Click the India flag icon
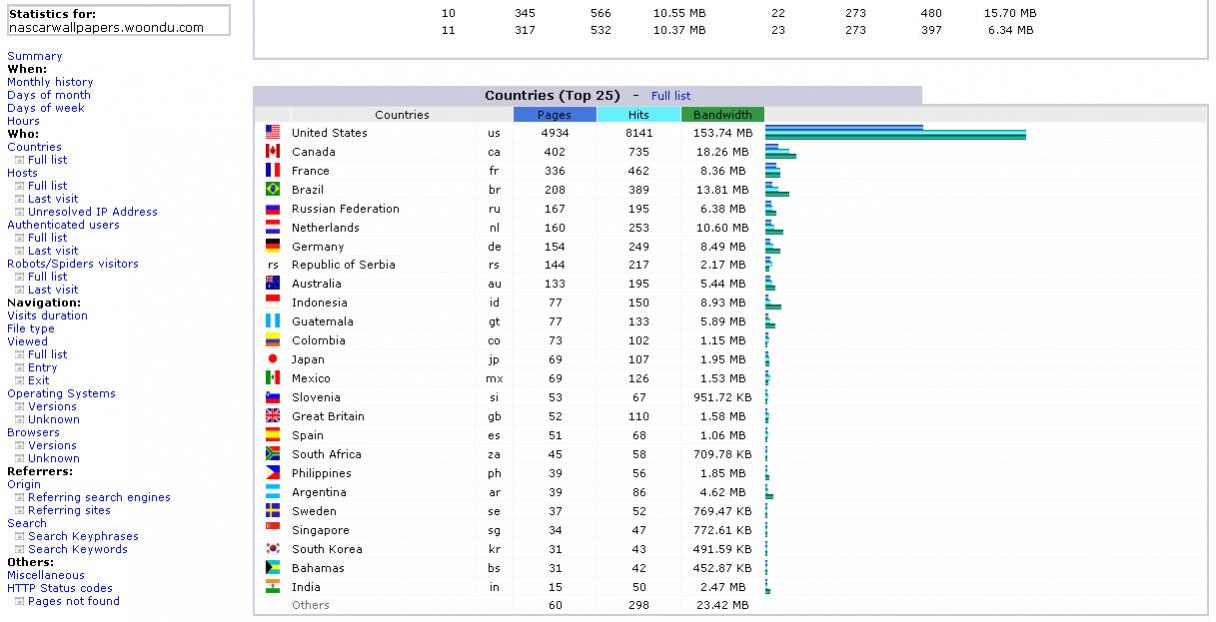Image resolution: width=1216 pixels, height=622 pixels. click(x=272, y=587)
